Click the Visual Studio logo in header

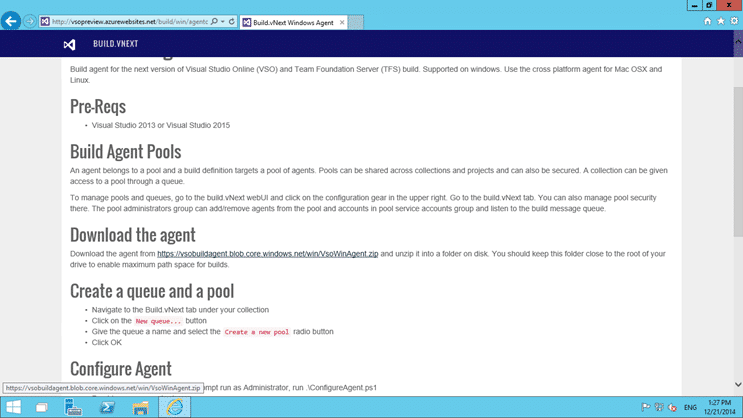click(x=69, y=44)
